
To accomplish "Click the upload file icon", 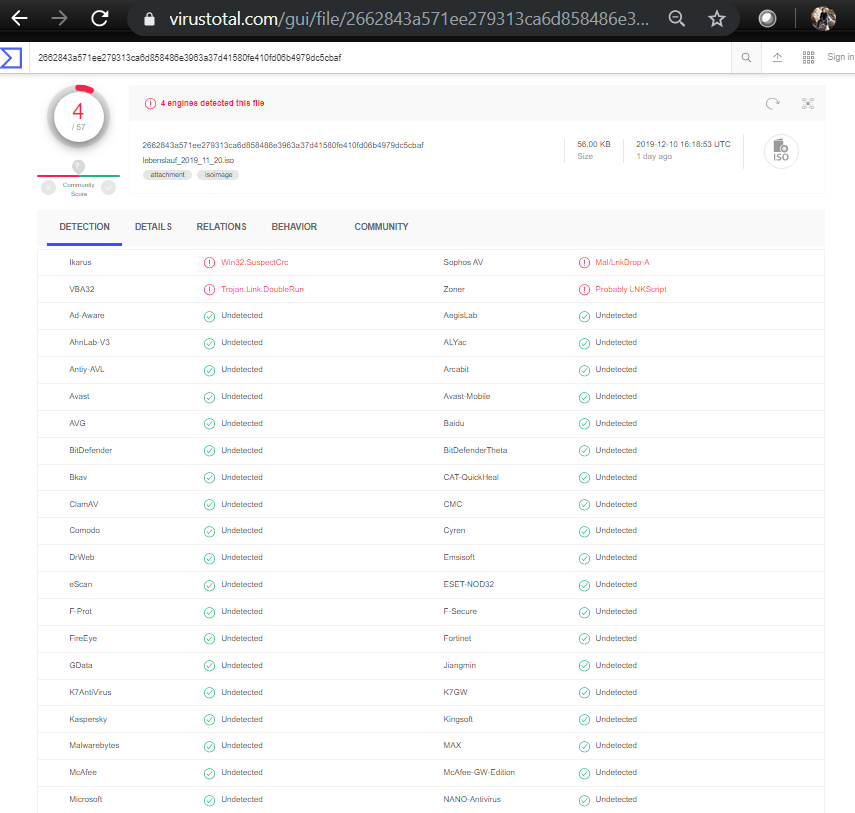I will click(777, 58).
